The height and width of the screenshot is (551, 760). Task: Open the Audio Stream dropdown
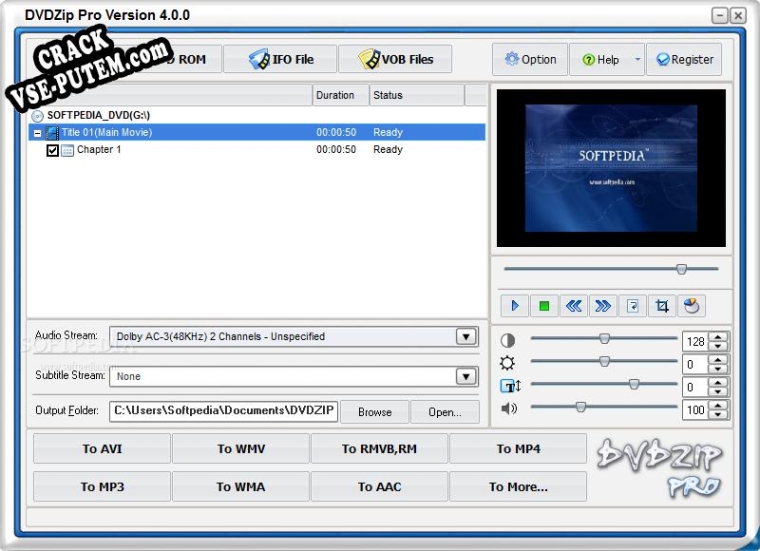[466, 337]
